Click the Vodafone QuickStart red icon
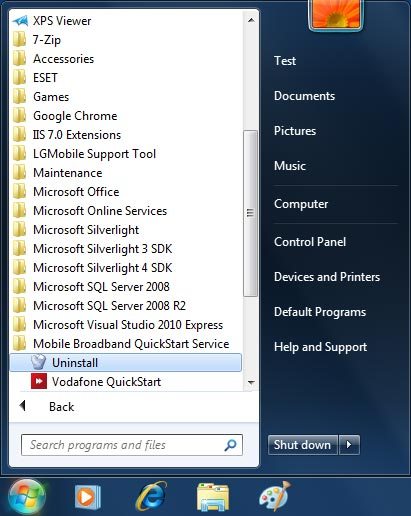Viewport: 411px width, 516px height. pyautogui.click(x=39, y=381)
